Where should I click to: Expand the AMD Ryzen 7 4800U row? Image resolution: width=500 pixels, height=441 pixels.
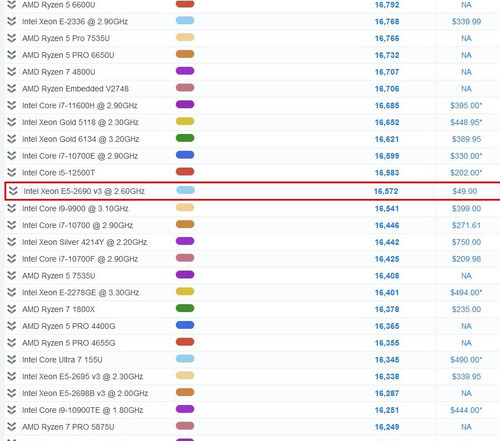12,72
